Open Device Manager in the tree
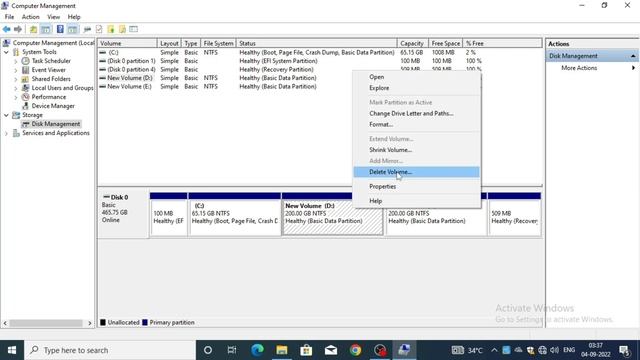The image size is (640, 360). [x=53, y=106]
